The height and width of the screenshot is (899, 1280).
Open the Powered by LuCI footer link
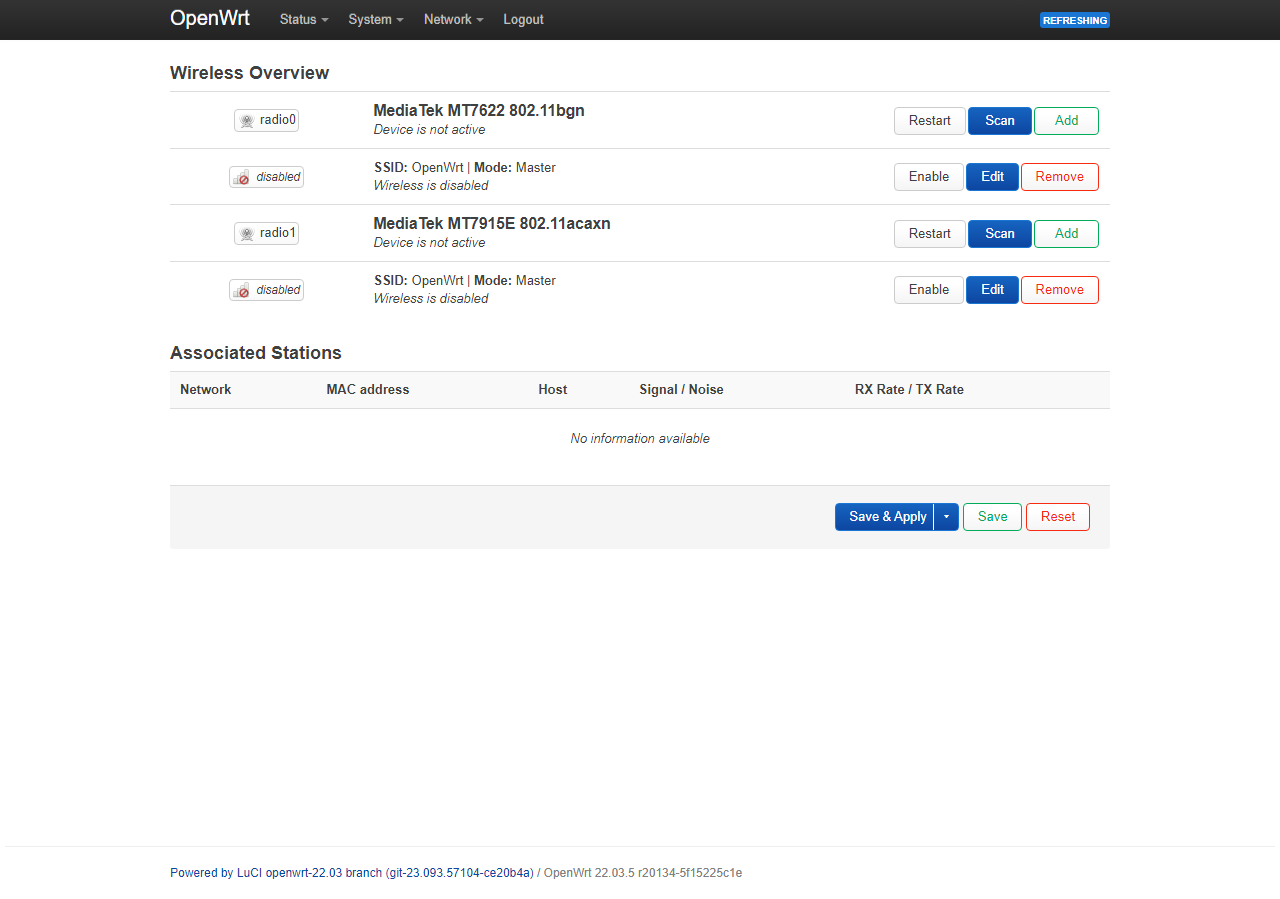352,873
